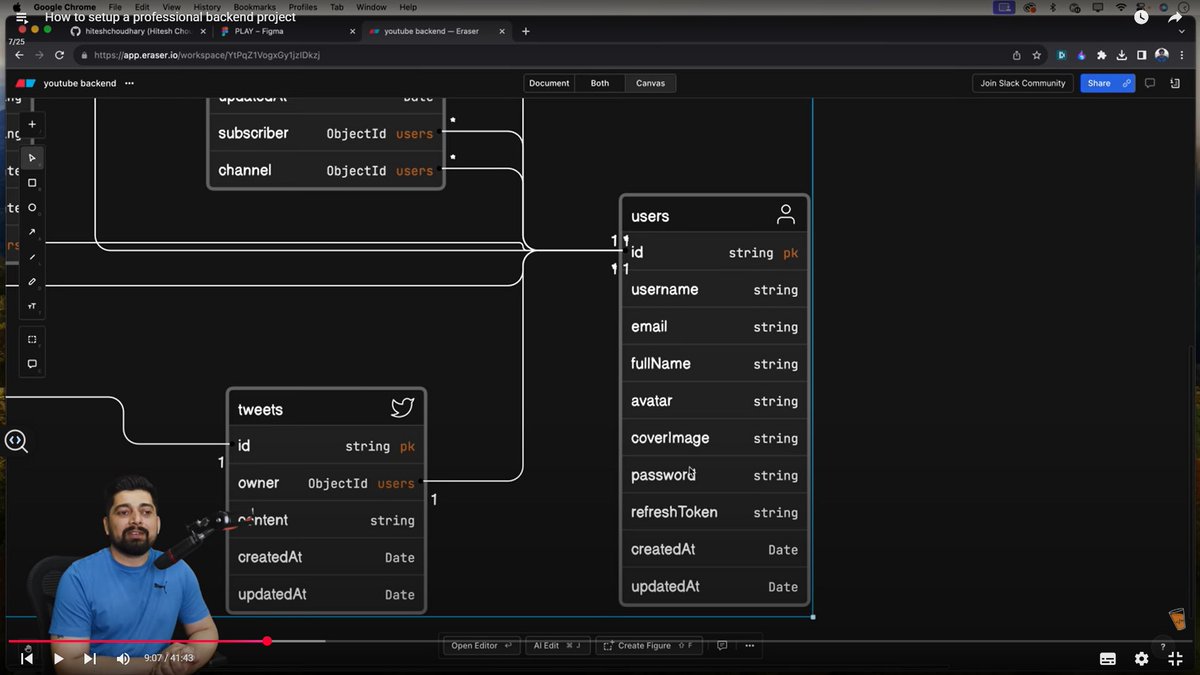
Task: Click the Watch Later clock icon
Action: [1141, 17]
